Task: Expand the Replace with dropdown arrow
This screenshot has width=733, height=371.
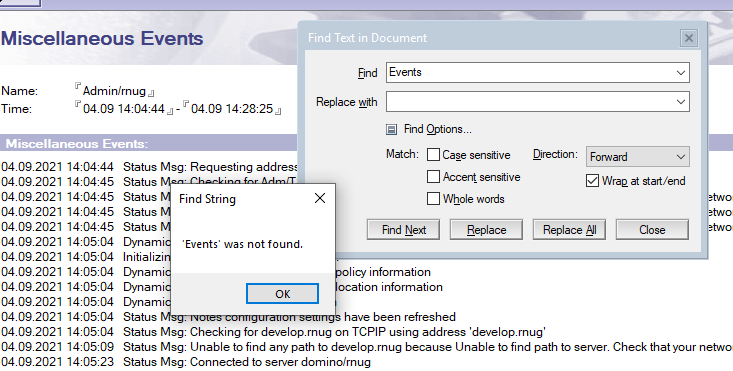Action: click(x=681, y=102)
